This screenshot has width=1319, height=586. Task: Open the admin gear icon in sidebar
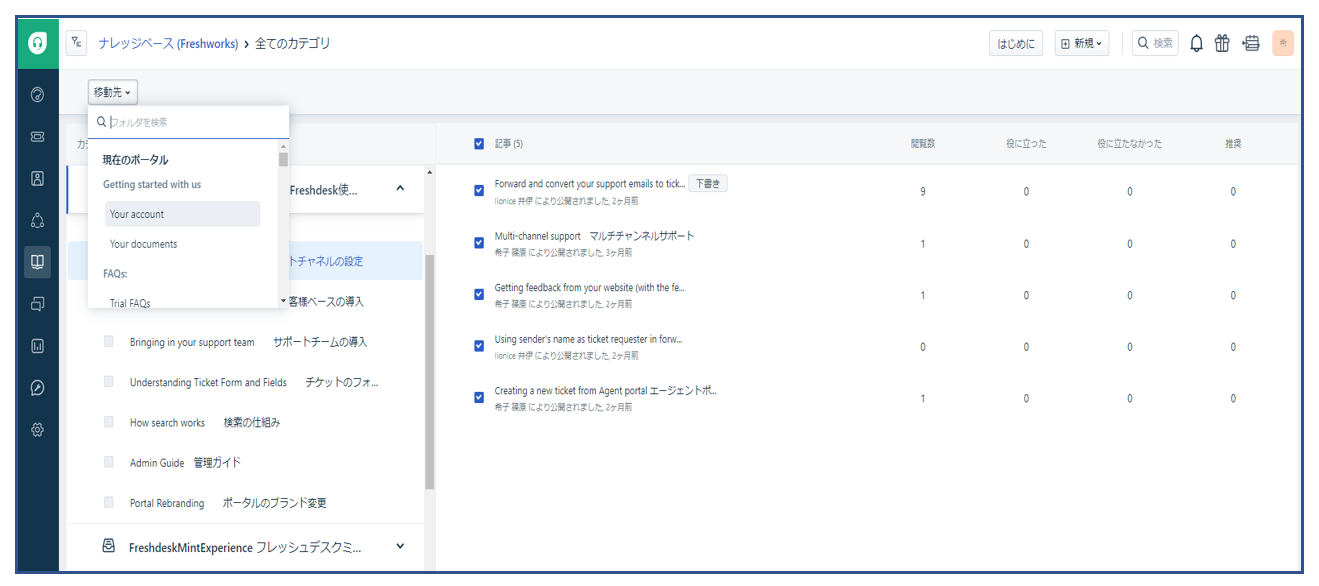[38, 429]
